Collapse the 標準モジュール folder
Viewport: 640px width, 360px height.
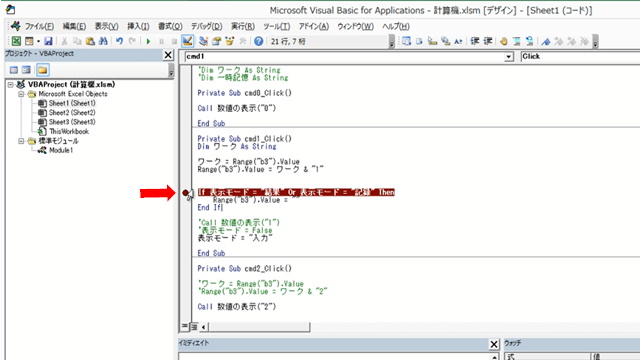(x=21, y=141)
